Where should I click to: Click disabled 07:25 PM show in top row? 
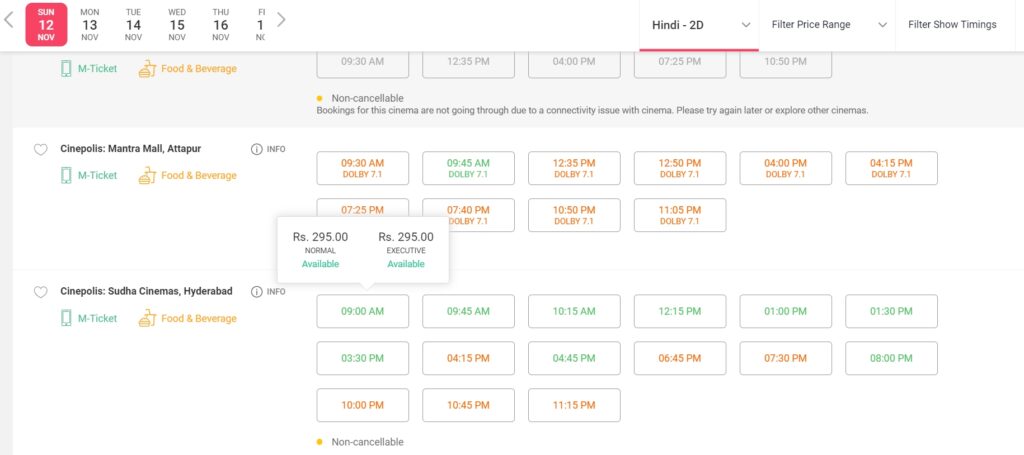point(680,63)
